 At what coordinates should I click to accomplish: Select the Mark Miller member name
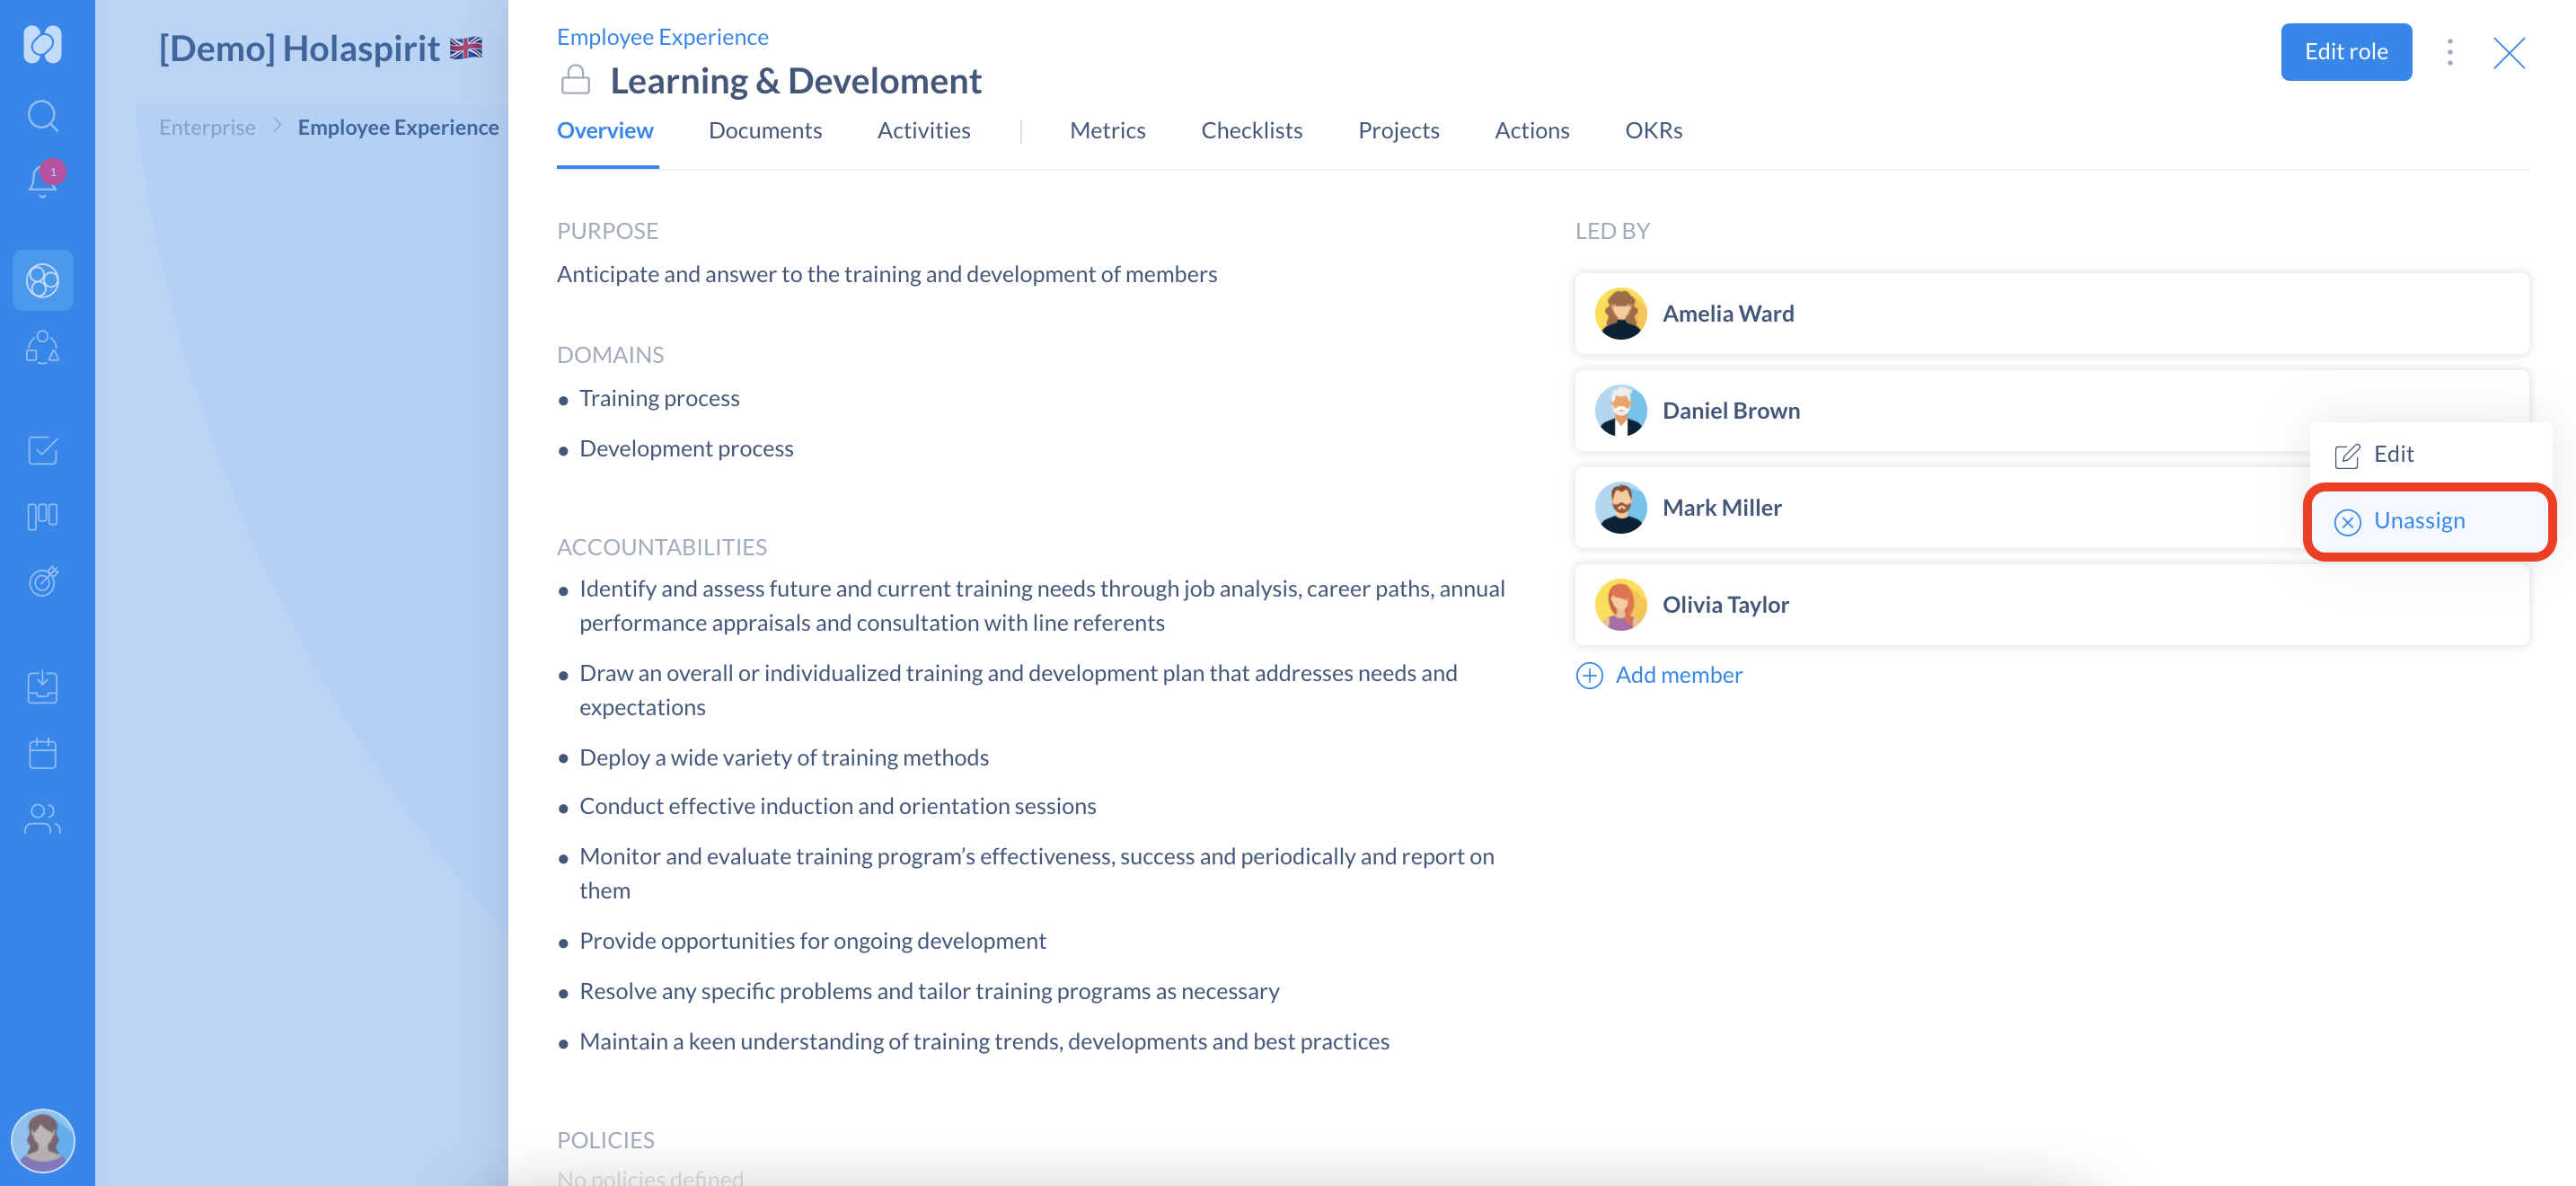(x=1721, y=508)
